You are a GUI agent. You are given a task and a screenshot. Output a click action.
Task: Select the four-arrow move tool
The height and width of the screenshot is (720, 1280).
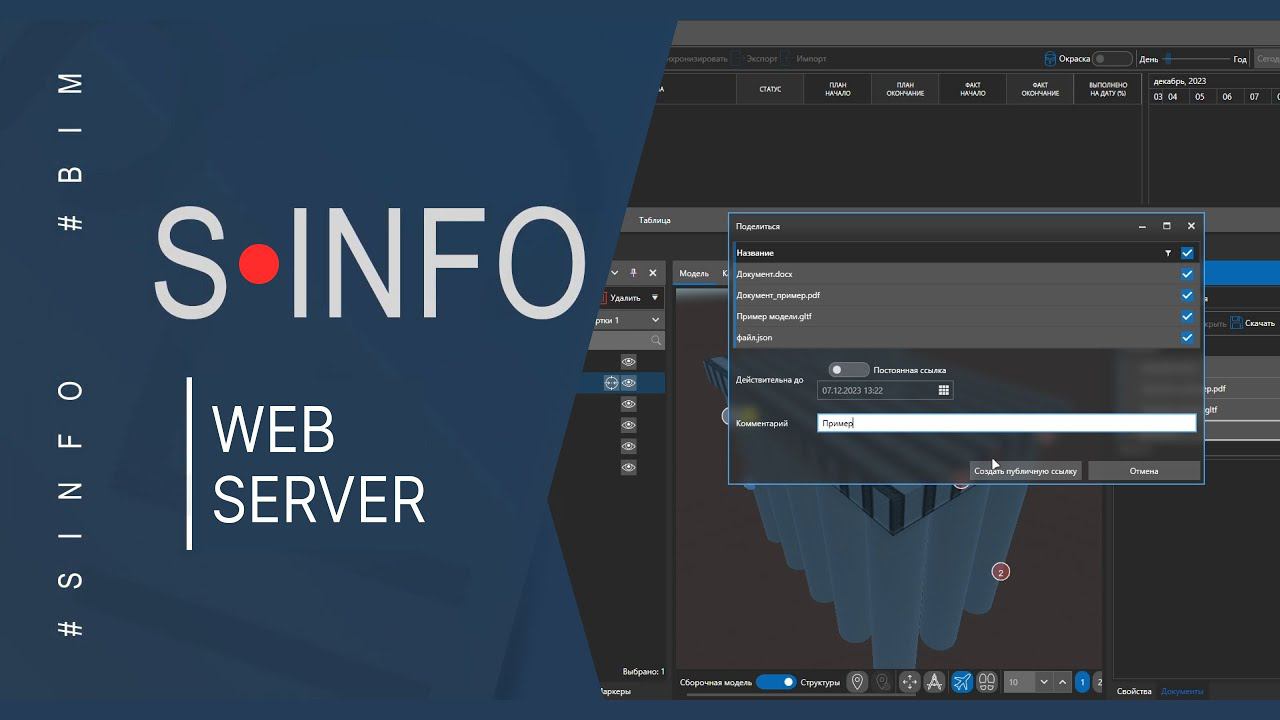pyautogui.click(x=909, y=682)
